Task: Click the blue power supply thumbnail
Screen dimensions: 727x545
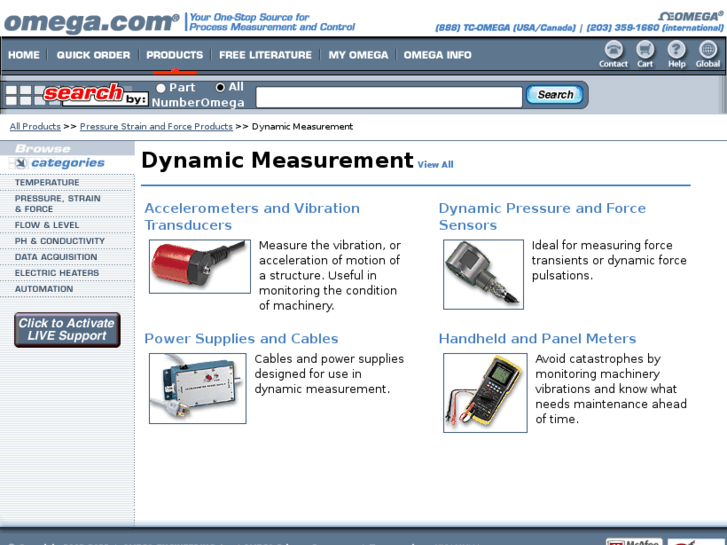Action: (x=198, y=388)
